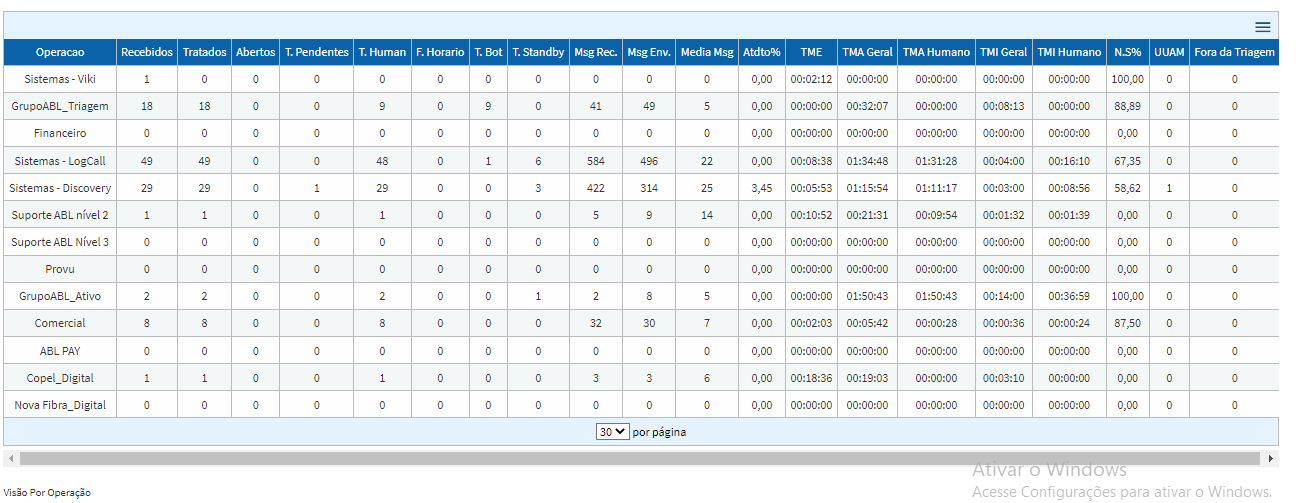The image size is (1298, 503).
Task: Click the Msg Env. column header
Action: pos(649,52)
